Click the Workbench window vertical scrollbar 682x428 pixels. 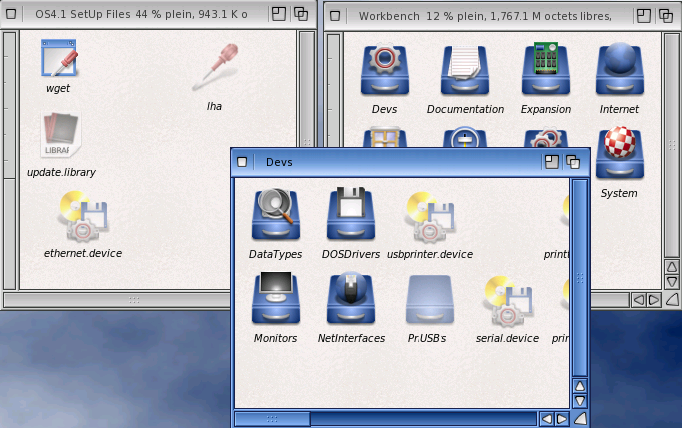pos(672,145)
